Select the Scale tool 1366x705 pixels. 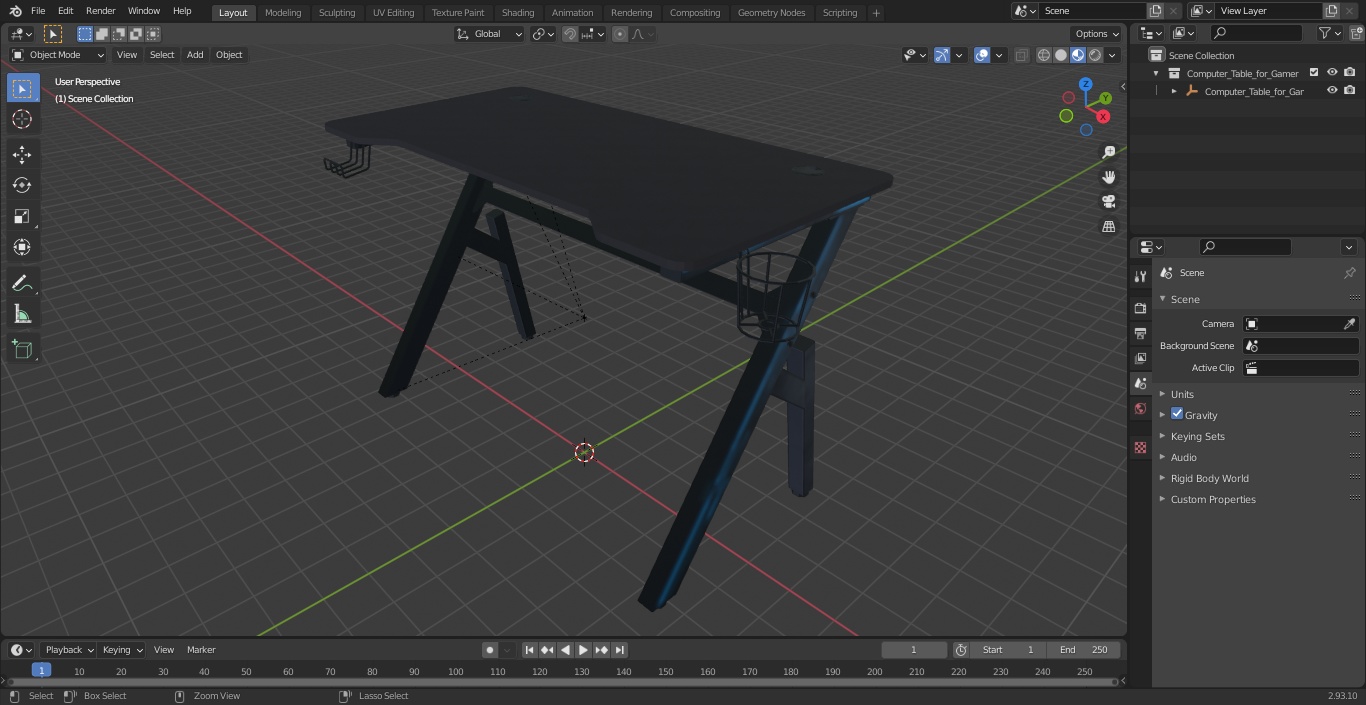tap(22, 216)
